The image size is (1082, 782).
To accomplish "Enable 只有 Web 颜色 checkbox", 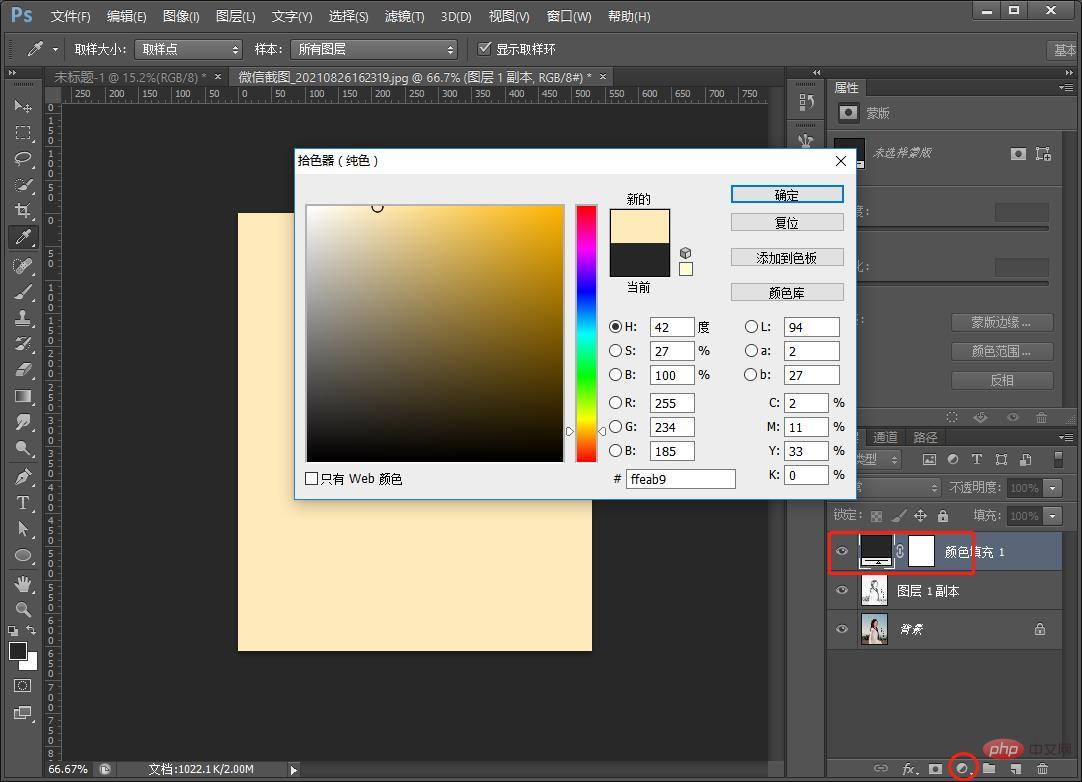I will [311, 478].
